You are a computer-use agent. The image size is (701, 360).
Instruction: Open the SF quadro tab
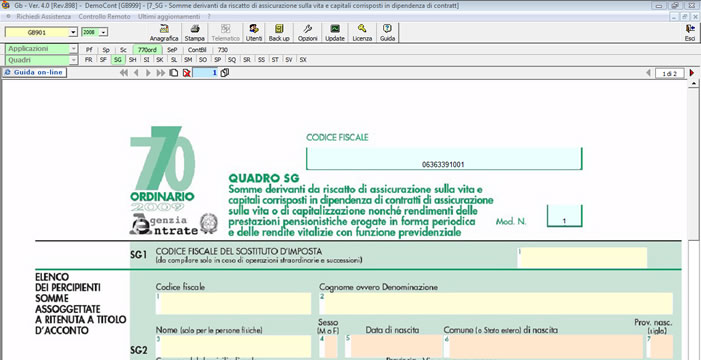pos(103,60)
